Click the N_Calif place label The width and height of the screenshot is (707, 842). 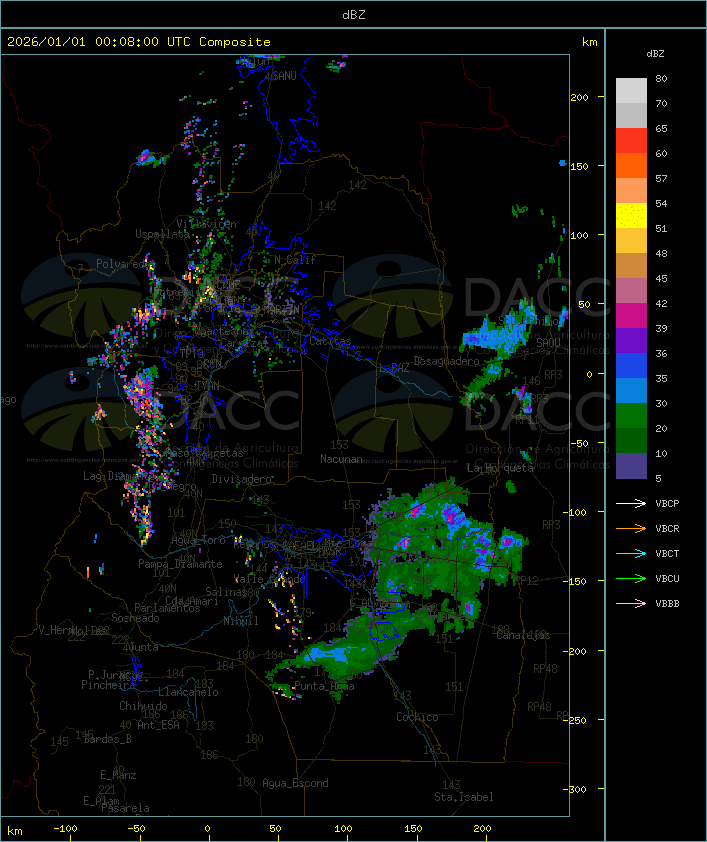click(x=295, y=259)
